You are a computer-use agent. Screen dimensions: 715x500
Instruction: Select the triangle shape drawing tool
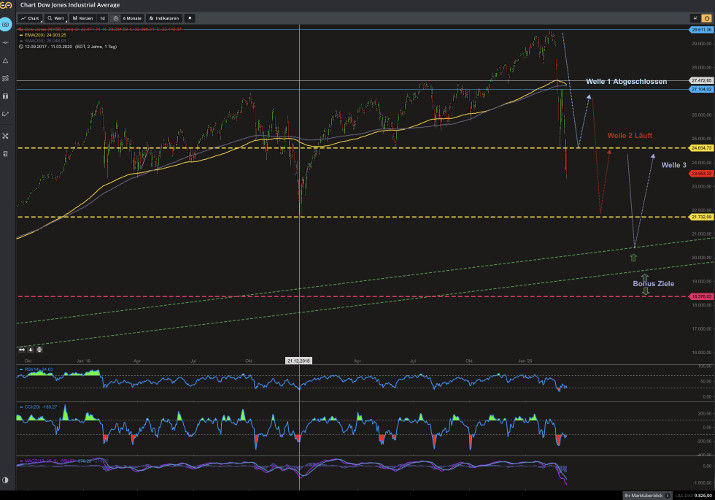[5, 60]
